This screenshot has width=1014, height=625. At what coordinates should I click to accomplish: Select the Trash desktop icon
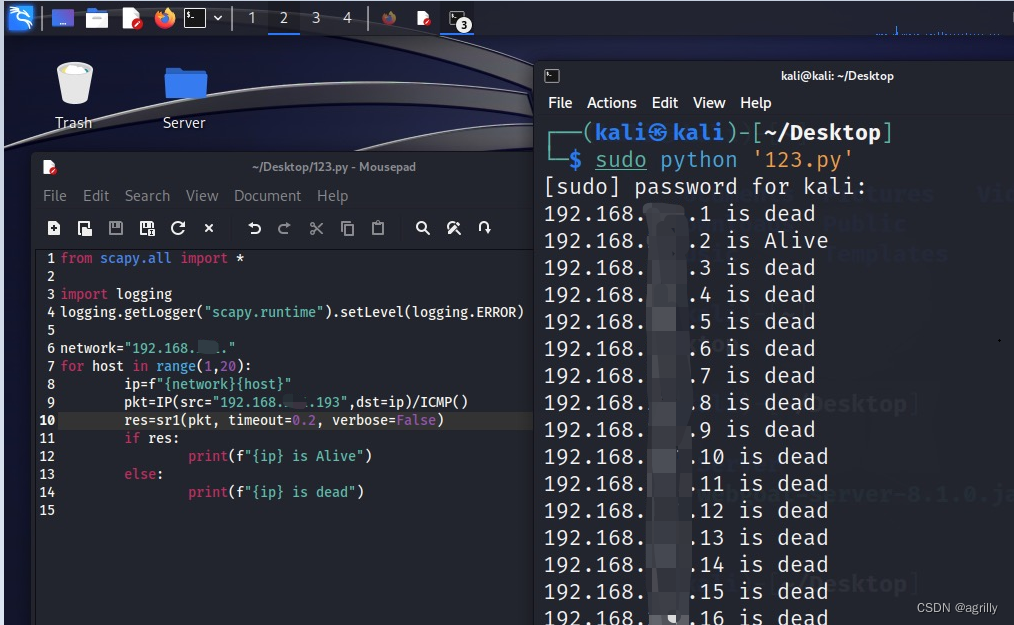point(74,96)
